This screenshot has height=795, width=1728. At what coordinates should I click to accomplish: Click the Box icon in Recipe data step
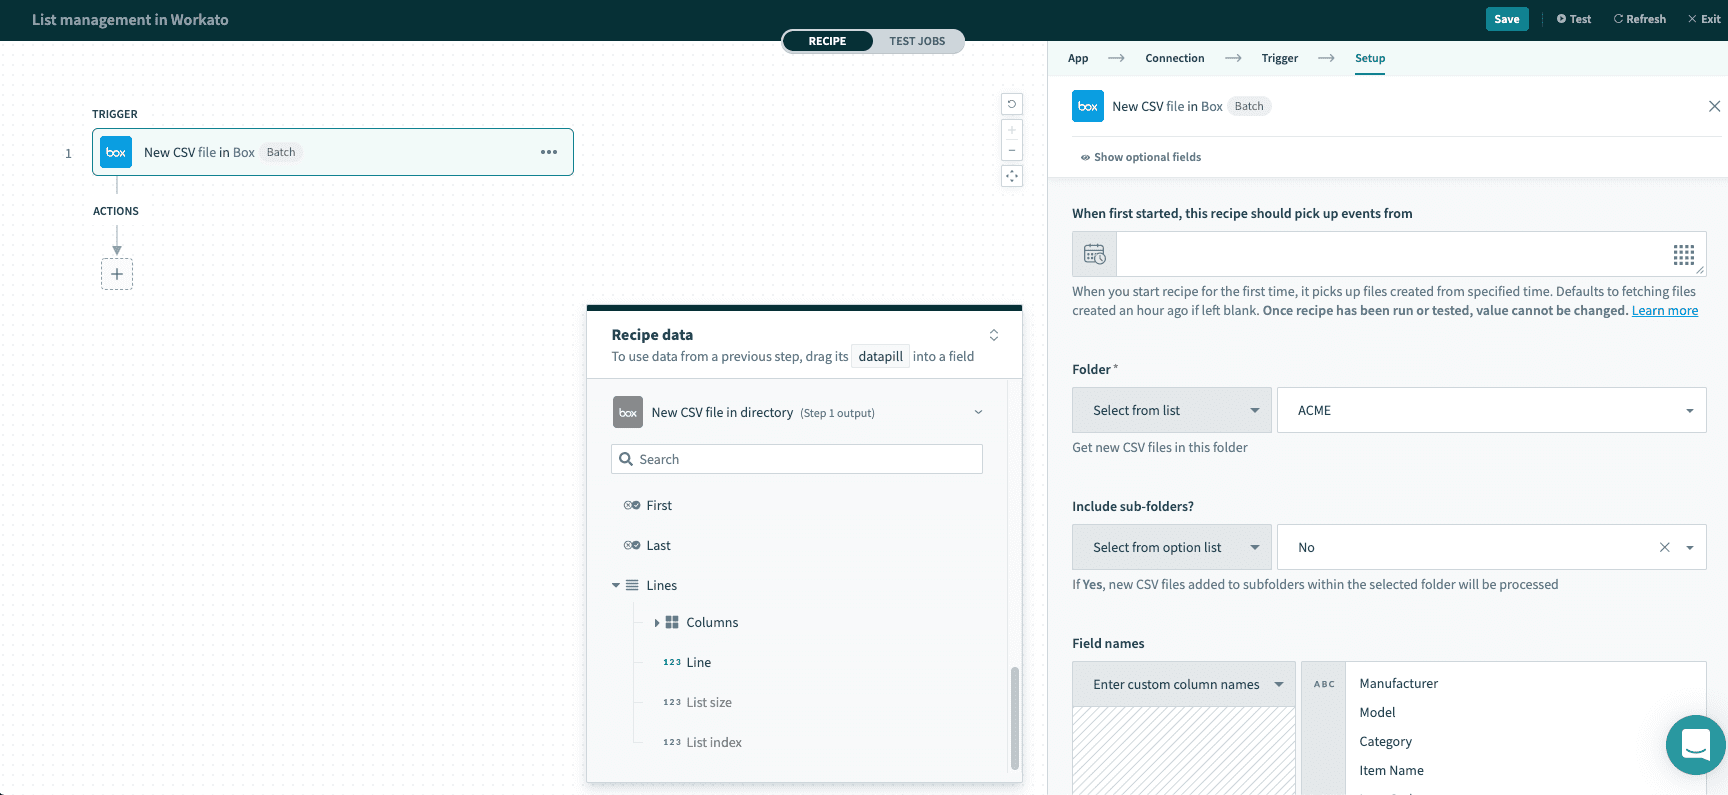coord(628,412)
